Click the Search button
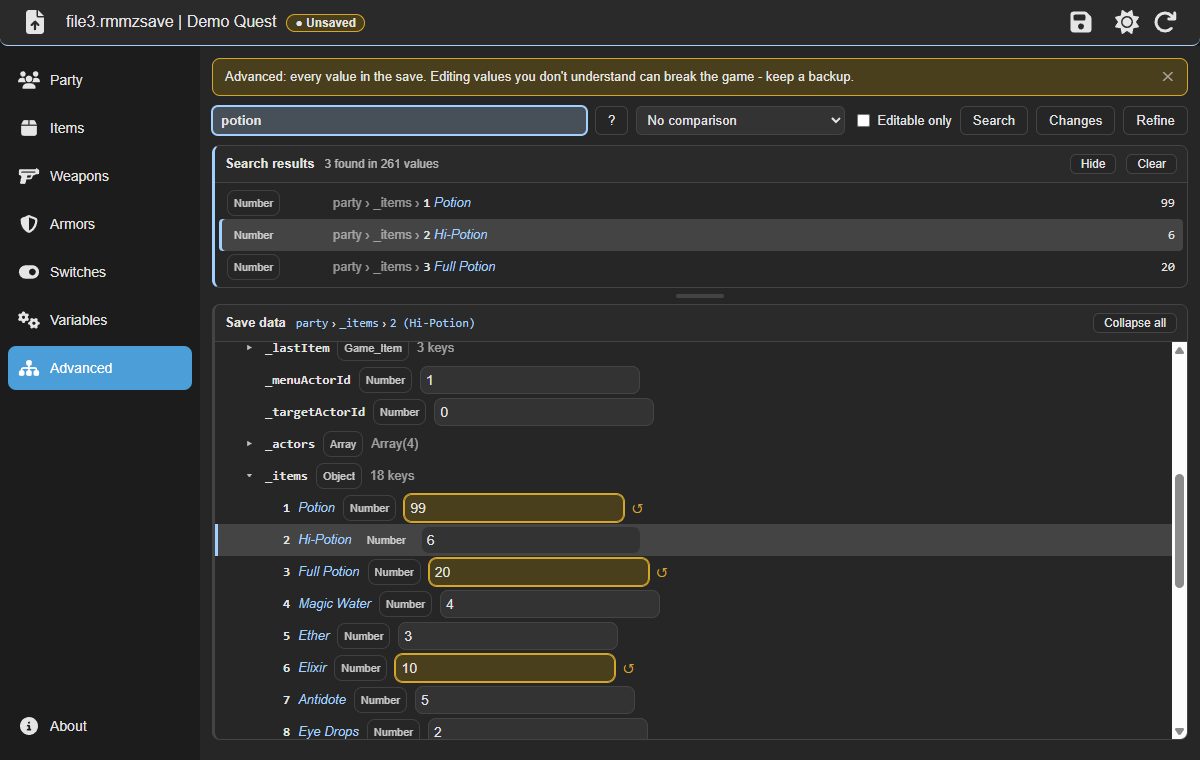 click(x=994, y=120)
